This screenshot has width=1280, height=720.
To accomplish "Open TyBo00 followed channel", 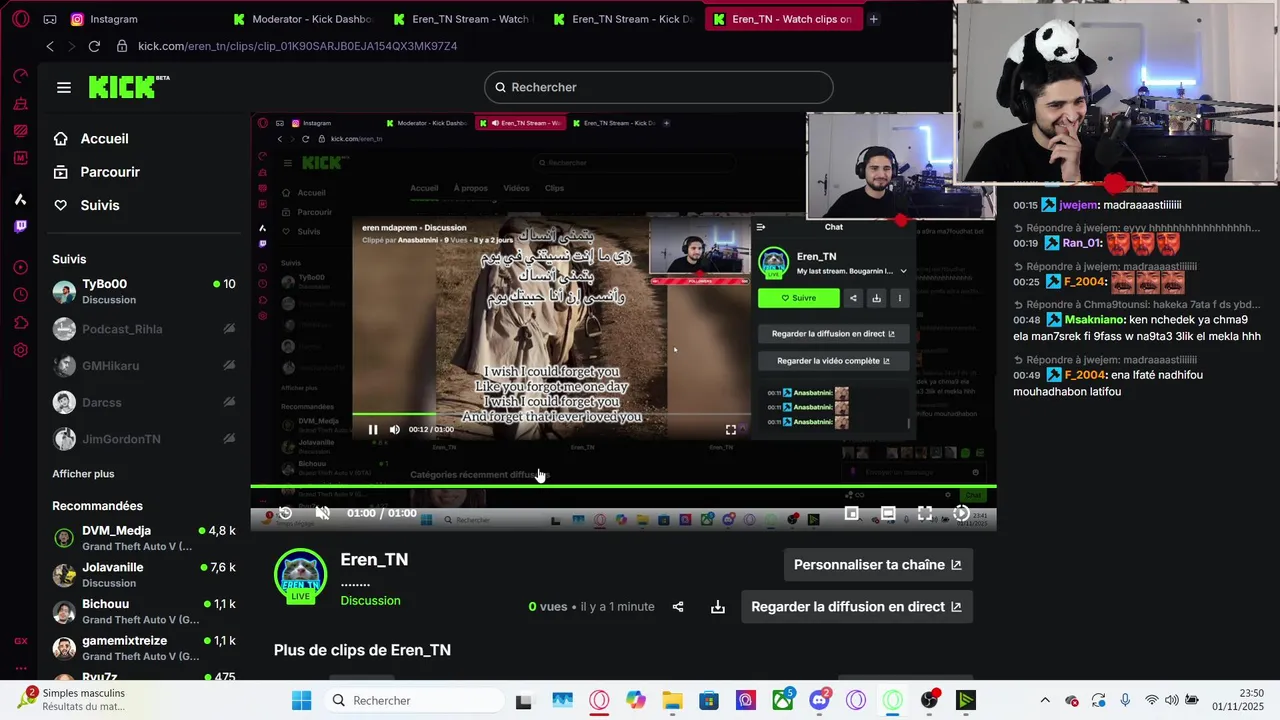I will (x=144, y=291).
